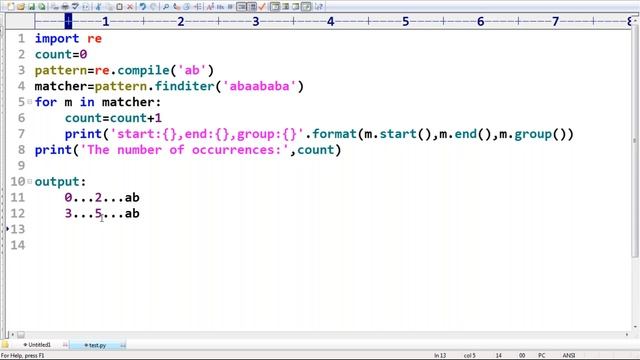The width and height of the screenshot is (640, 360).
Task: Click '.format' on line 7
Action: [x=331, y=134]
